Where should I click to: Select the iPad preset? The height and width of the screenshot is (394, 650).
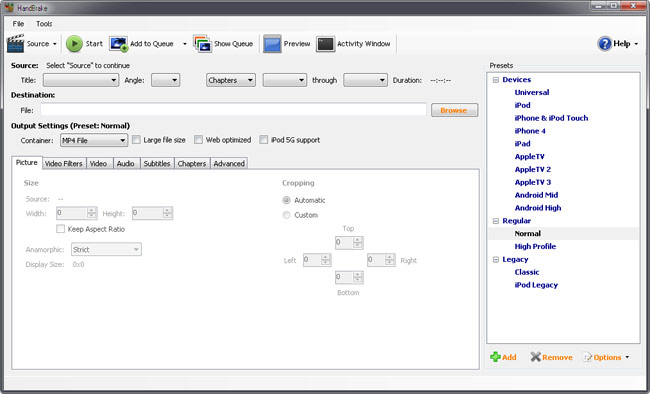point(522,144)
